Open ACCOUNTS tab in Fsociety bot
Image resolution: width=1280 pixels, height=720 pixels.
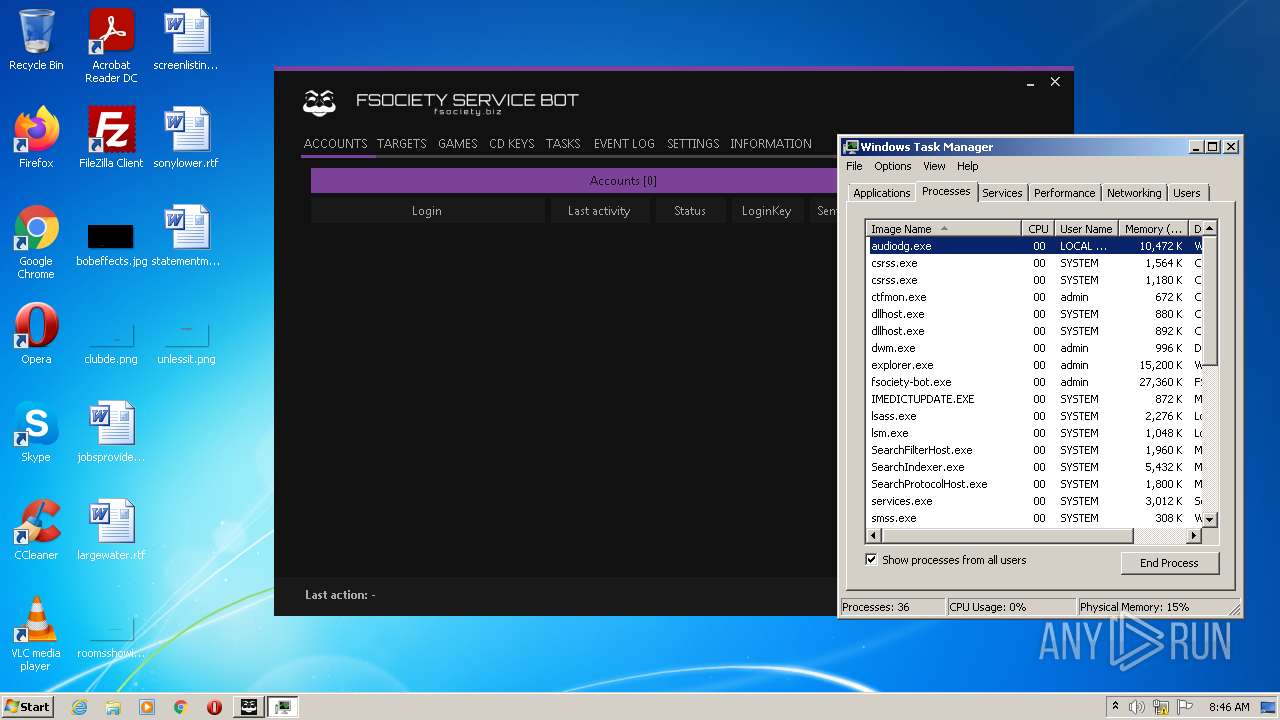[x=335, y=144]
